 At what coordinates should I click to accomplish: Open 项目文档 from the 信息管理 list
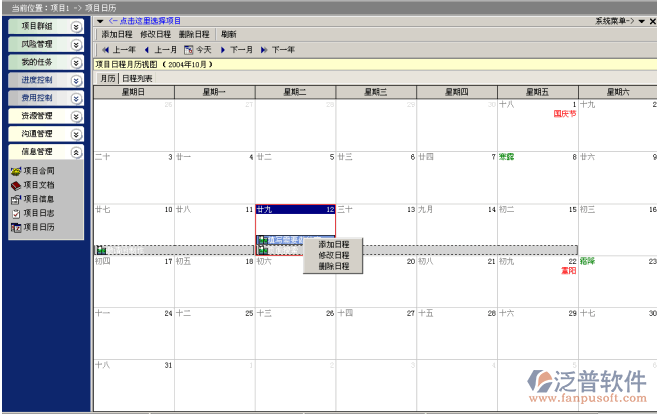pyautogui.click(x=39, y=185)
